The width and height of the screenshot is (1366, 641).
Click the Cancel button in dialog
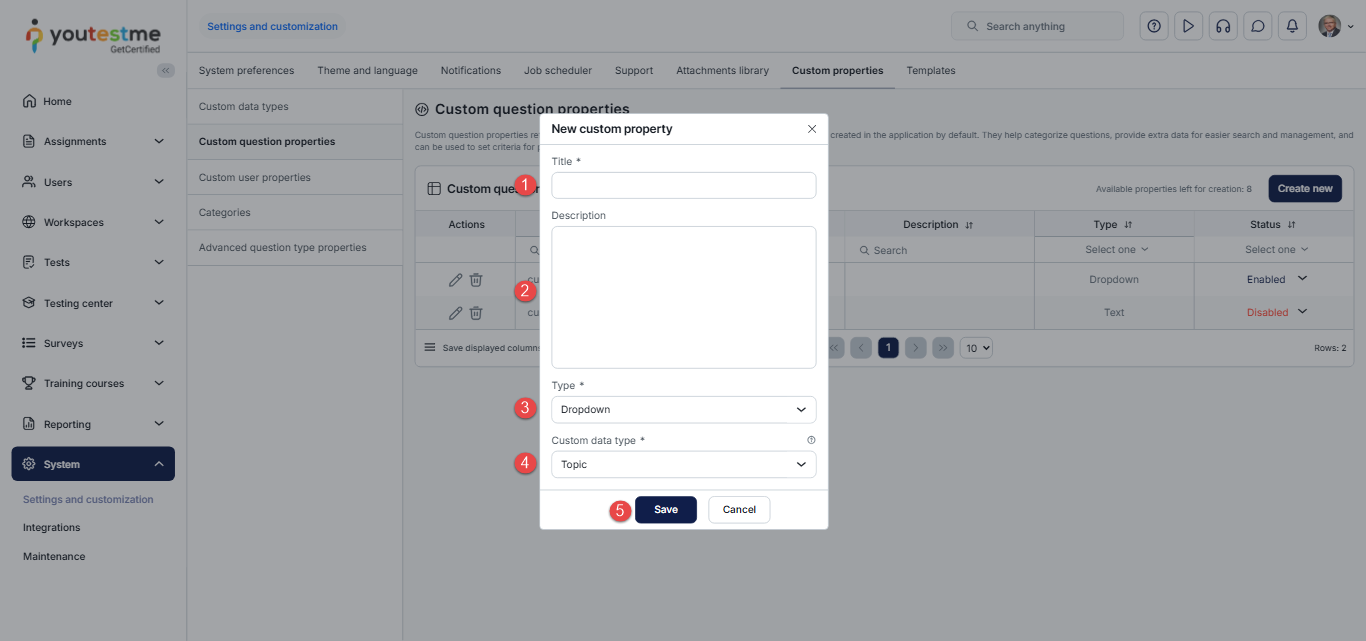click(x=739, y=509)
